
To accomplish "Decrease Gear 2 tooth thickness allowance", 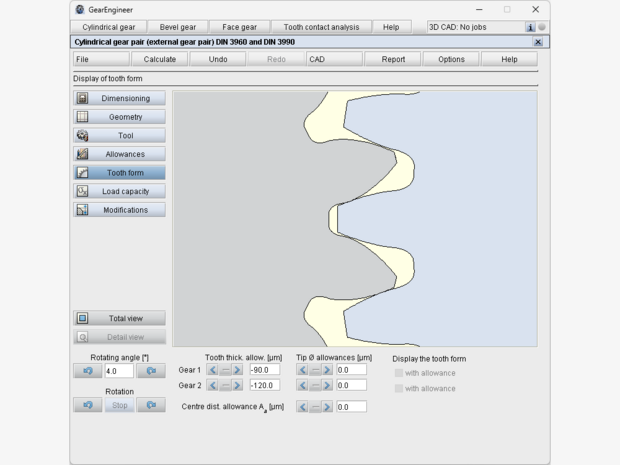I will (x=212, y=385).
